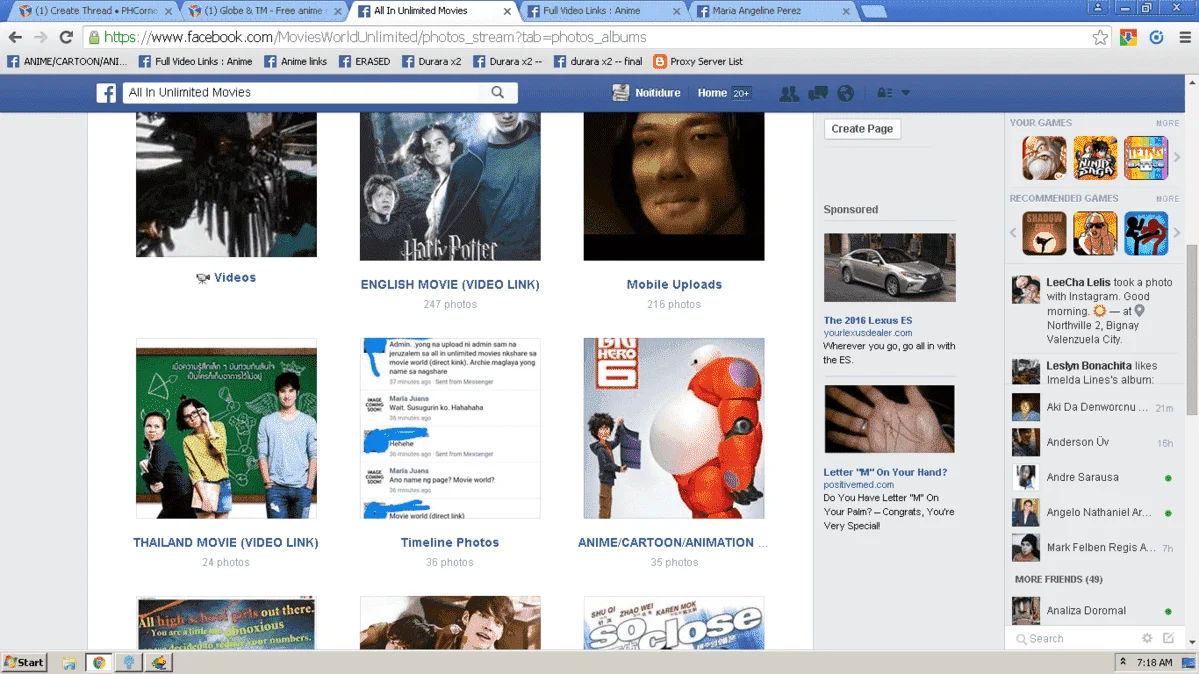Click the Windows Start button
The width and height of the screenshot is (1199, 674).
(x=24, y=663)
